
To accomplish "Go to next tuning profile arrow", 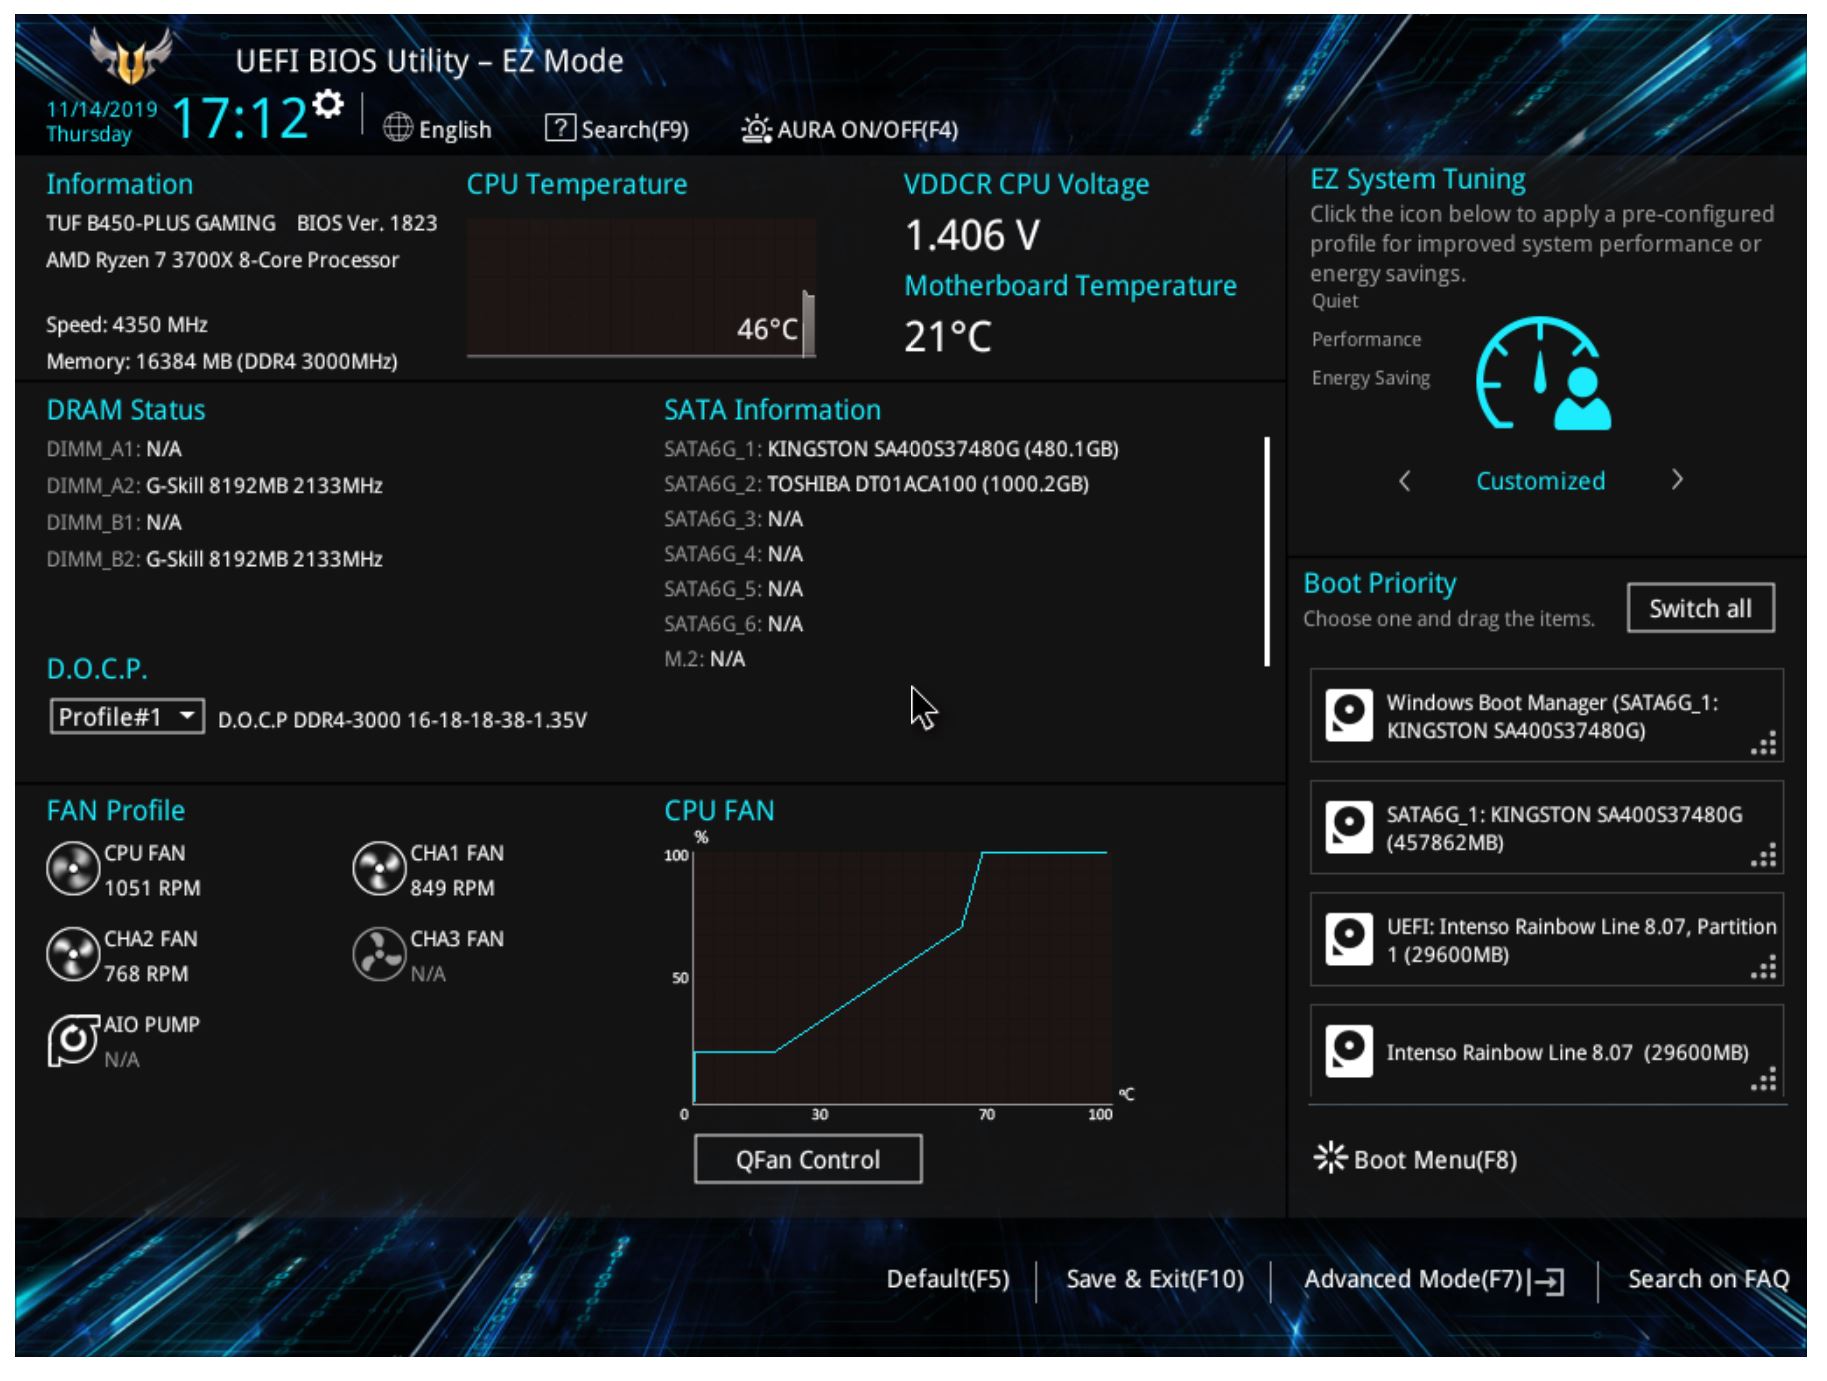I will point(1677,480).
